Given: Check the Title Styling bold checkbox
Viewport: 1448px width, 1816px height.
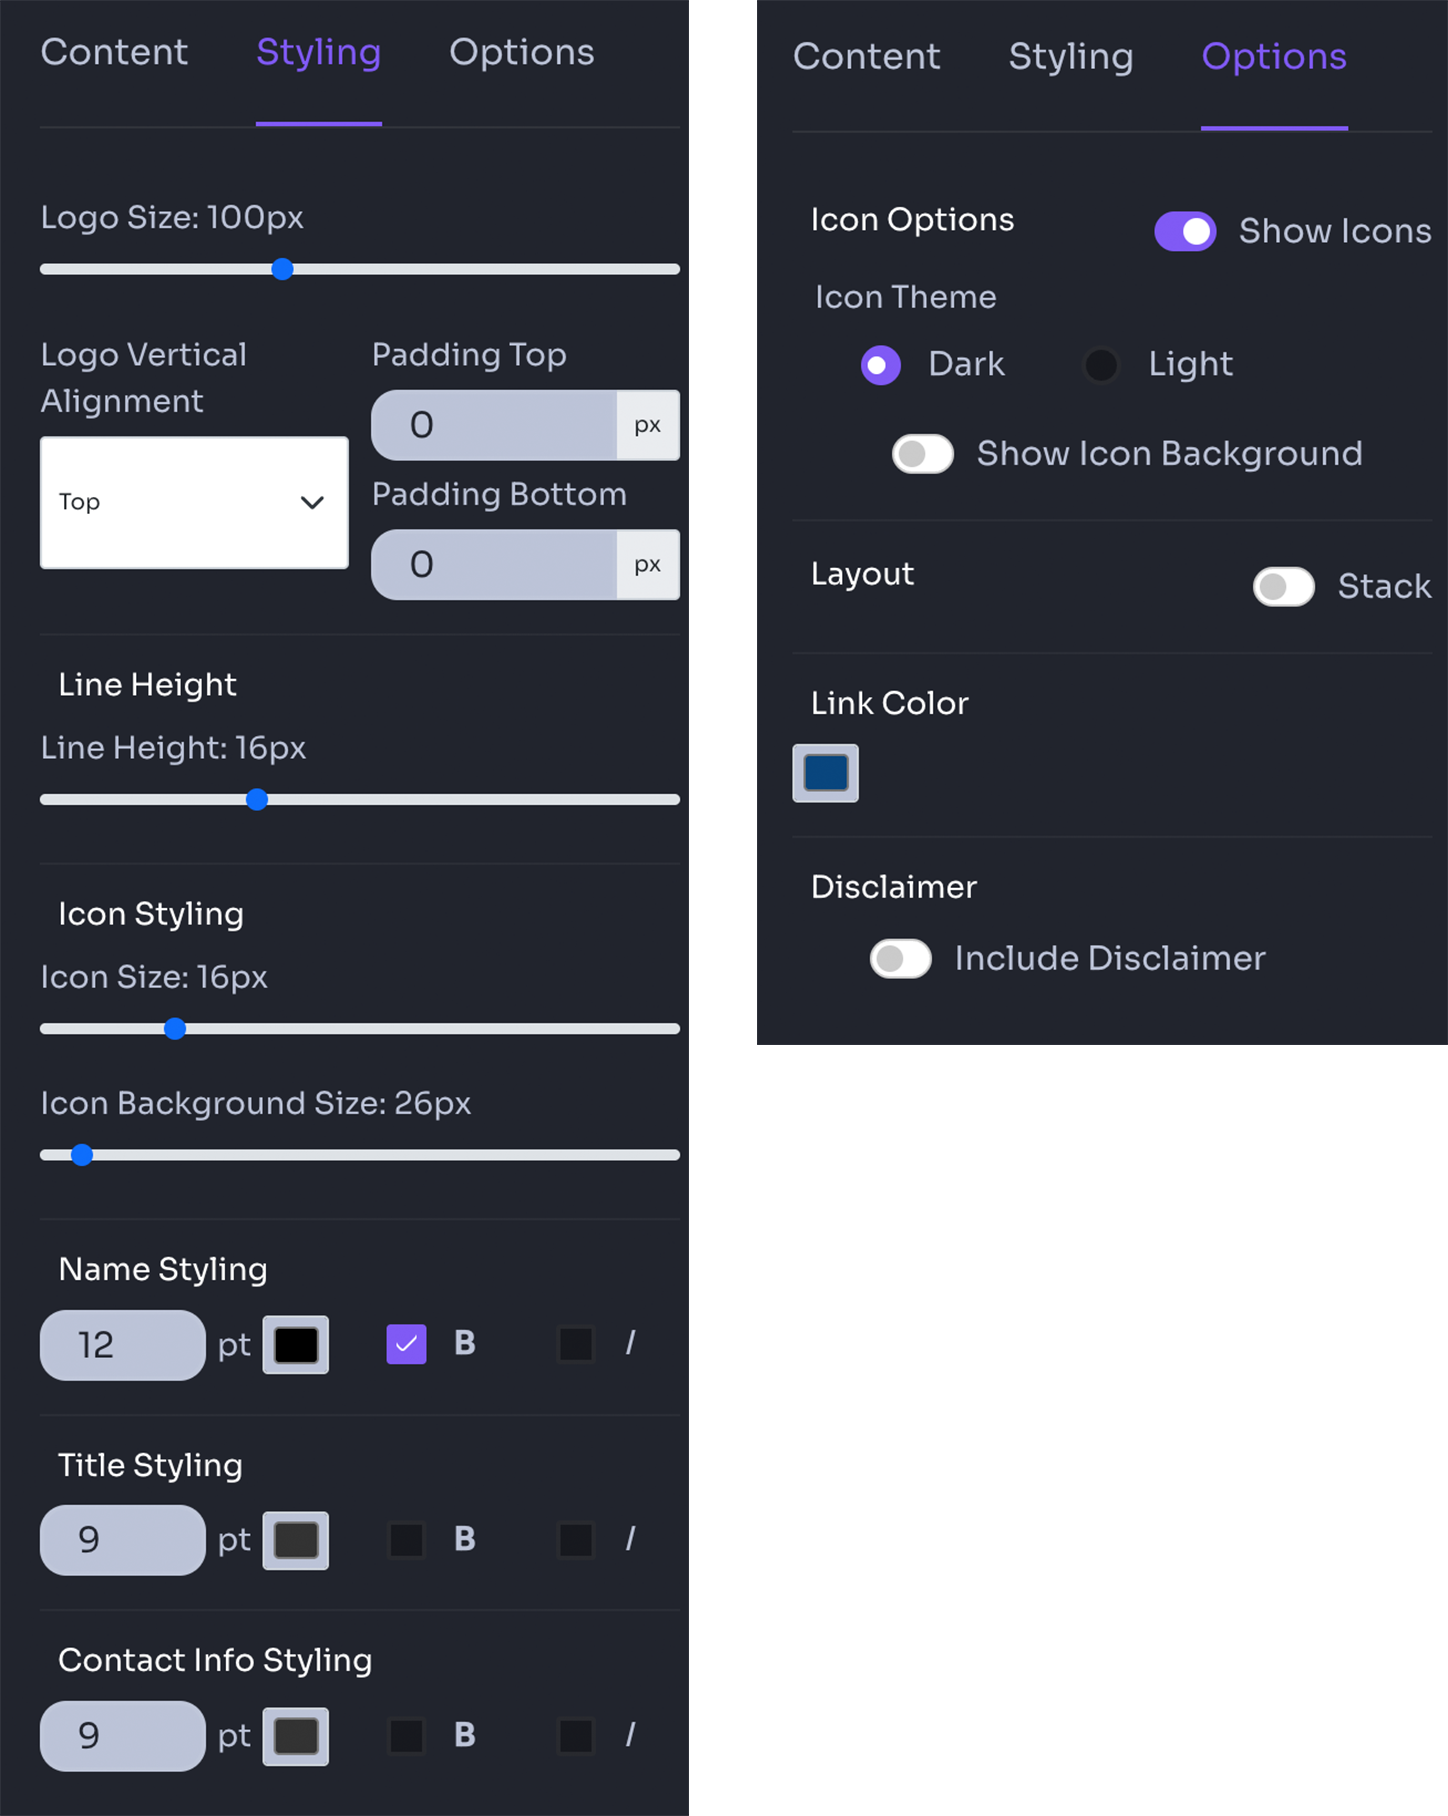Looking at the screenshot, I should pos(406,1540).
